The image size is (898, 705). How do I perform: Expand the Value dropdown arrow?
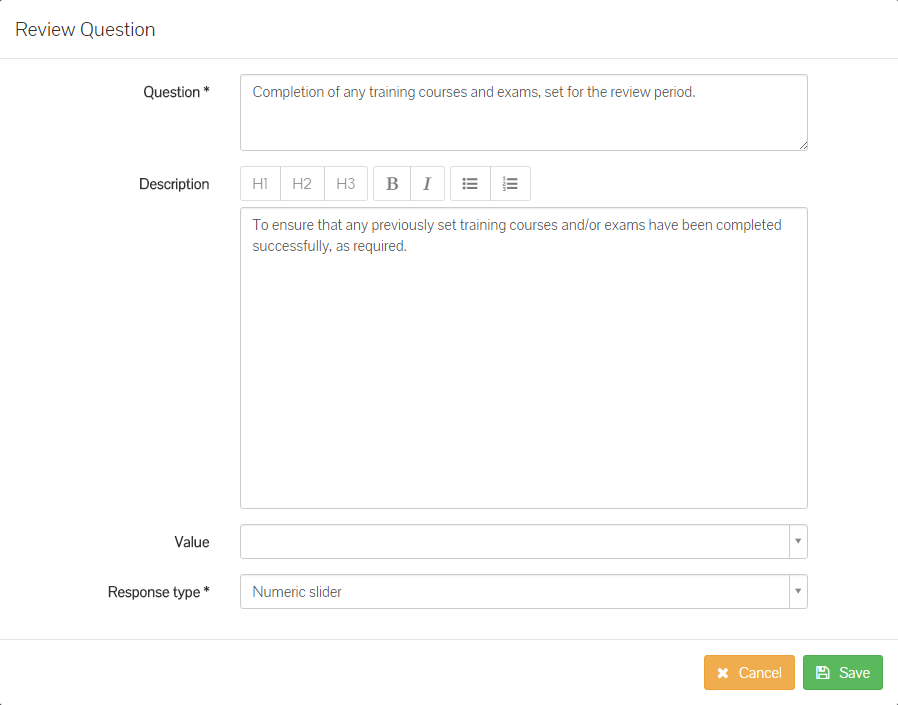(798, 542)
